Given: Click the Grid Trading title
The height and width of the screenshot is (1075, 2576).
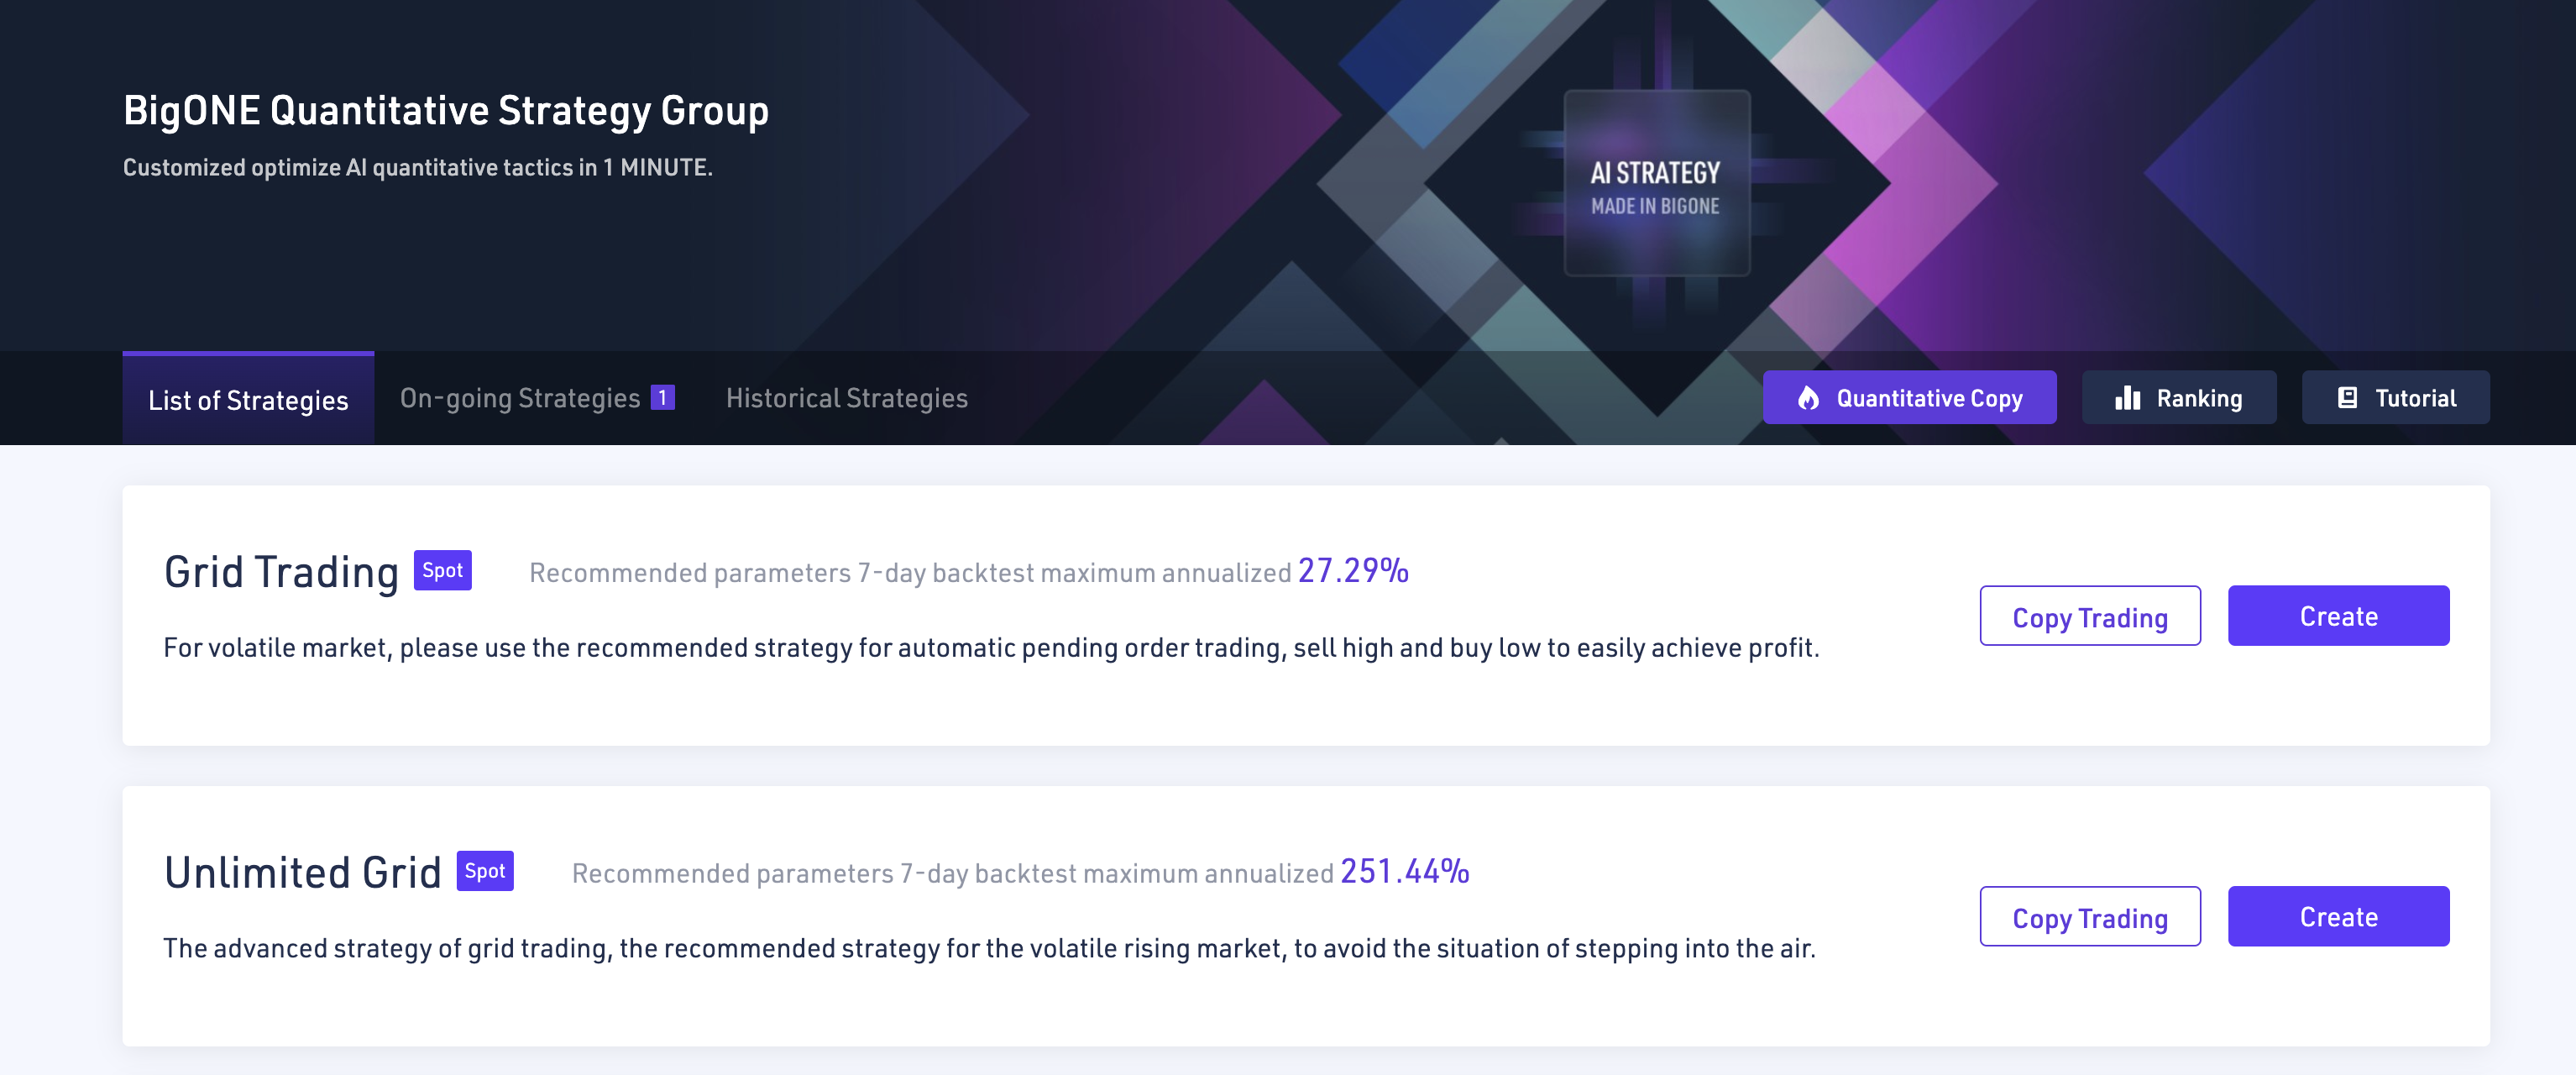Looking at the screenshot, I should (x=281, y=573).
